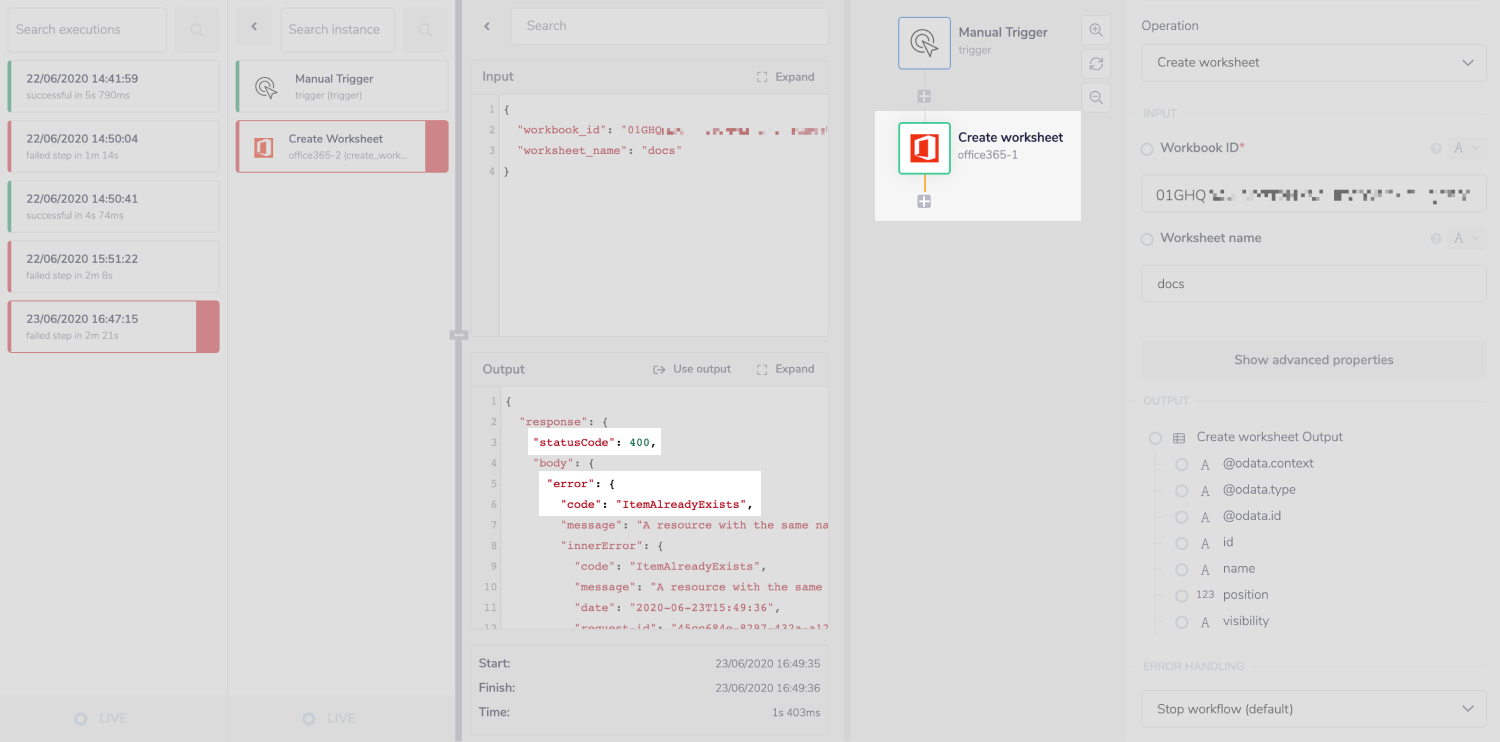Click the Show advanced properties button
The height and width of the screenshot is (742, 1500).
pos(1313,359)
